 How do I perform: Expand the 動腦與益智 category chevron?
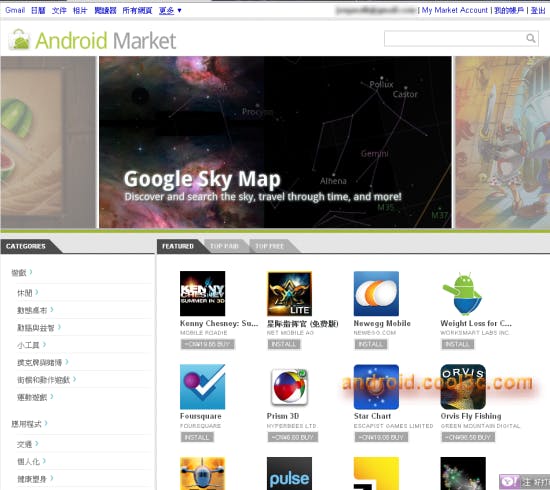[x=59, y=327]
